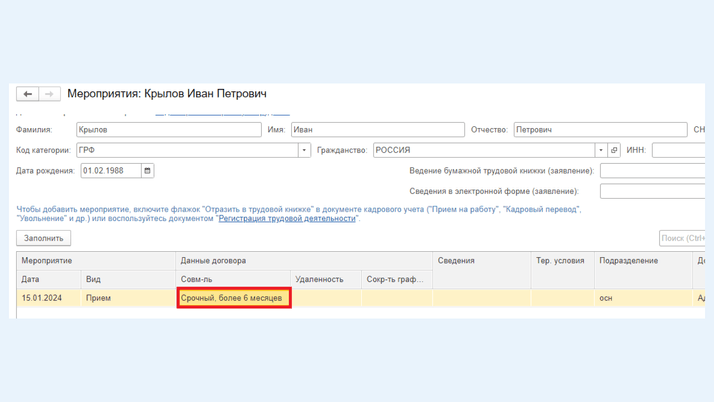Open the calendar picker for Дата рождения

pos(147,171)
